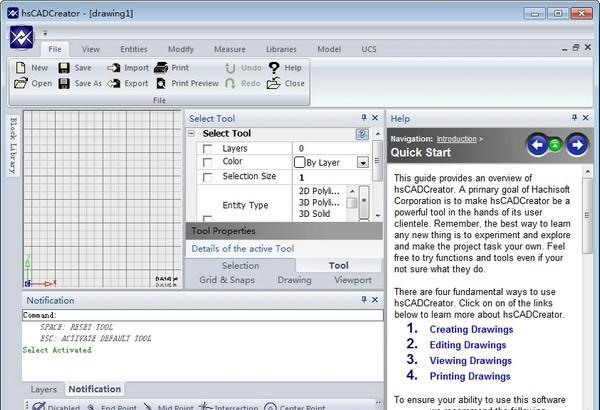Click the Help question mark icon
The height and width of the screenshot is (410, 600).
click(x=274, y=68)
